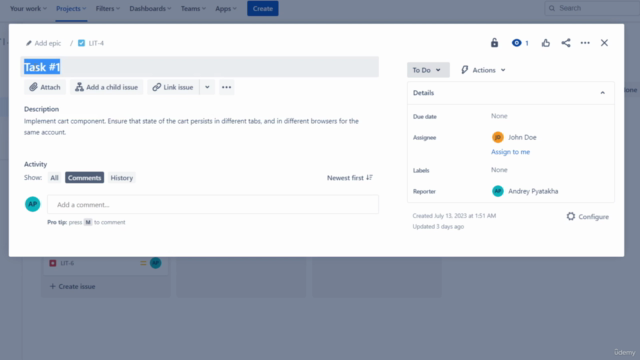Image resolution: width=640 pixels, height=360 pixels.
Task: Open the top-right more options ellipsis
Action: (x=585, y=43)
